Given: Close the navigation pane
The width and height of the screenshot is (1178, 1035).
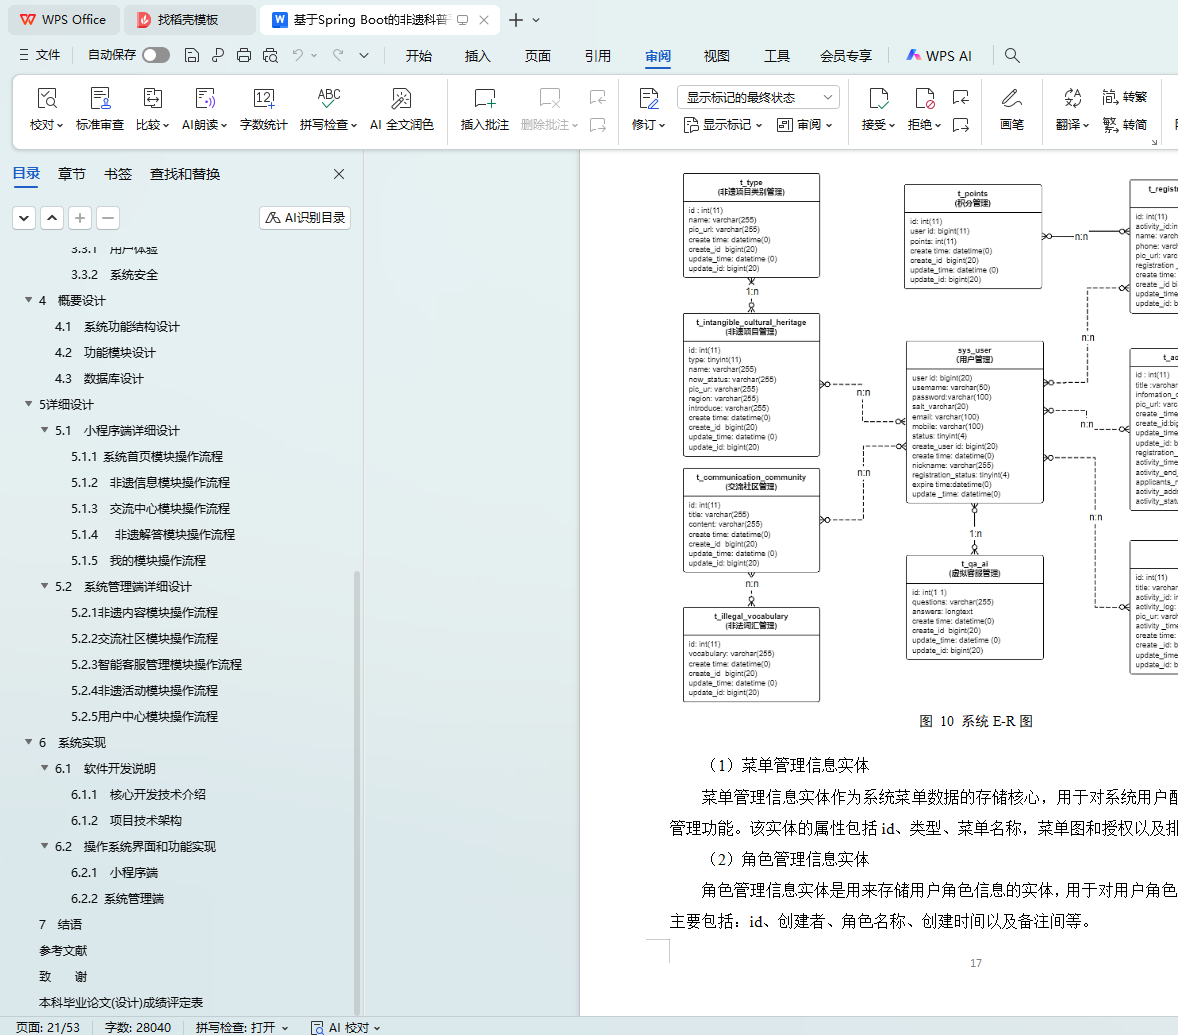Looking at the screenshot, I should pos(339,174).
